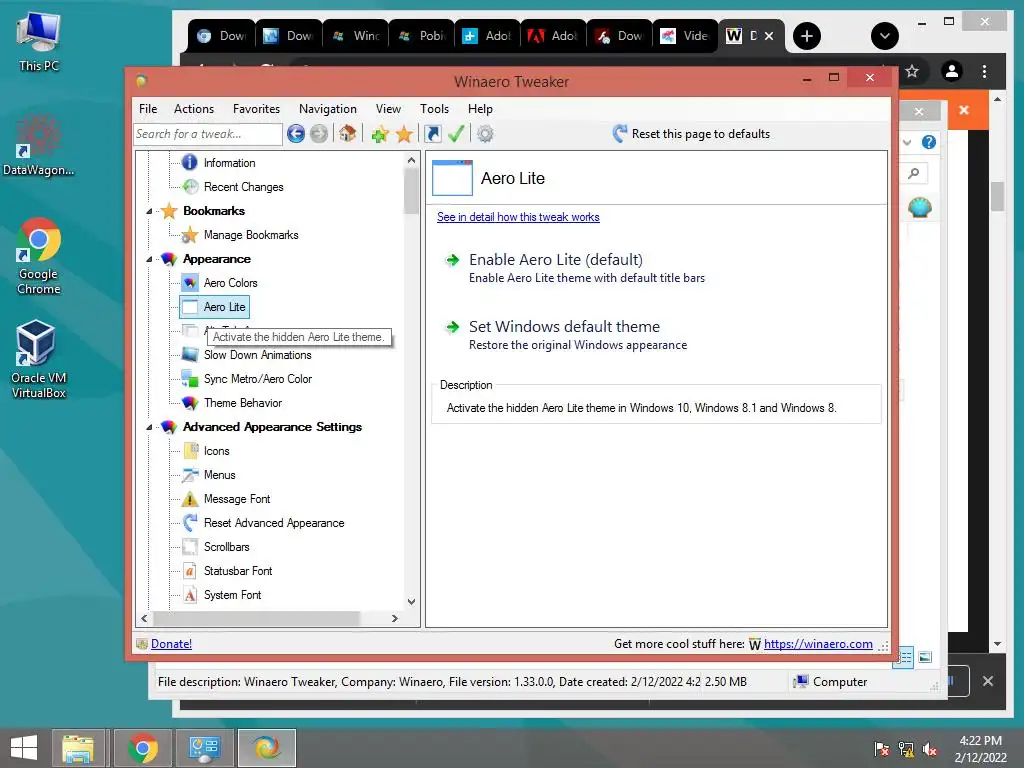Open the Navigation menu

[328, 109]
